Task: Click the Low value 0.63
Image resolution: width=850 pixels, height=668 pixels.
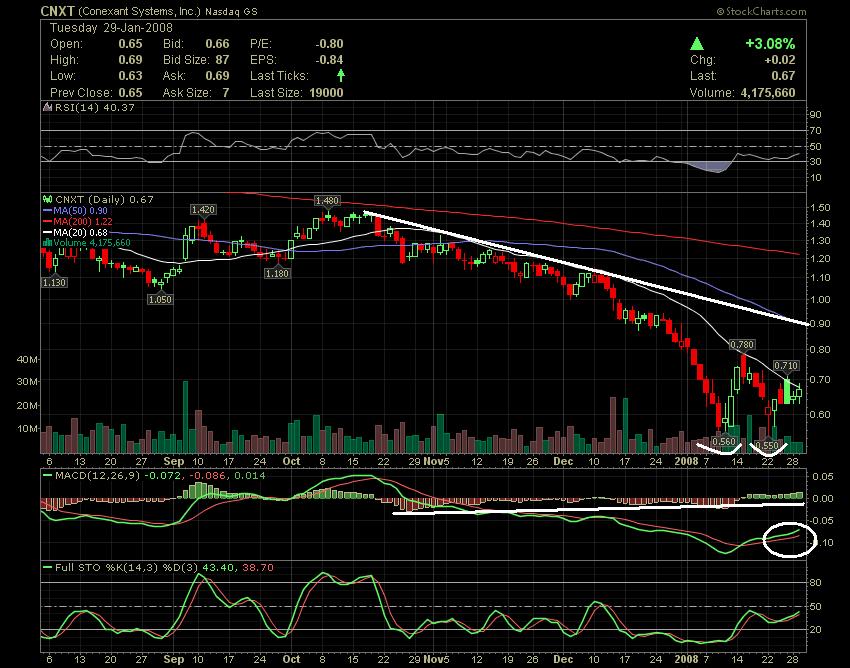Action: [x=130, y=76]
